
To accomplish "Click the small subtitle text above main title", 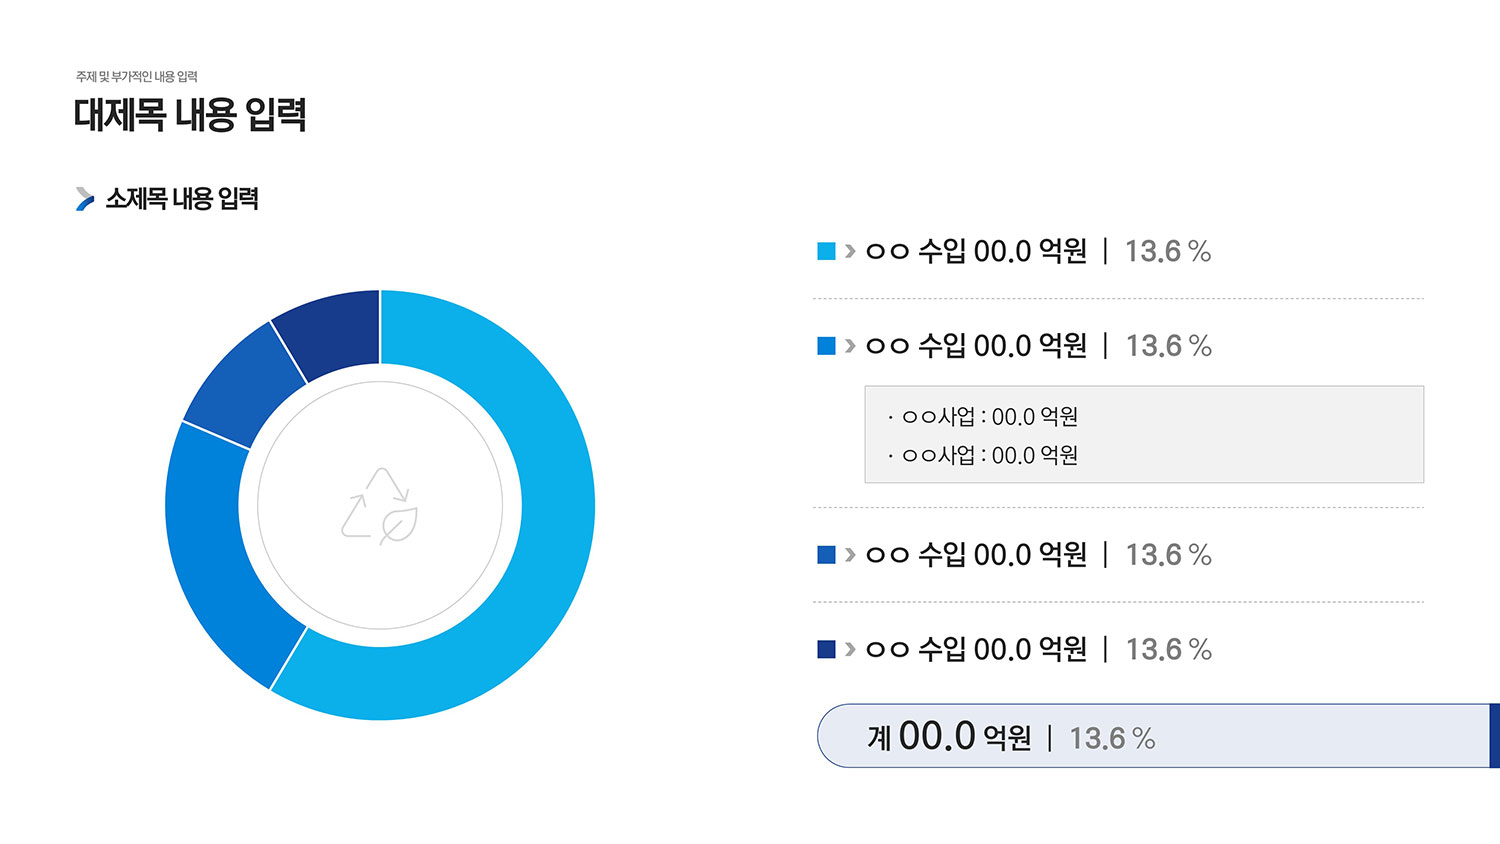I will pos(137,76).
